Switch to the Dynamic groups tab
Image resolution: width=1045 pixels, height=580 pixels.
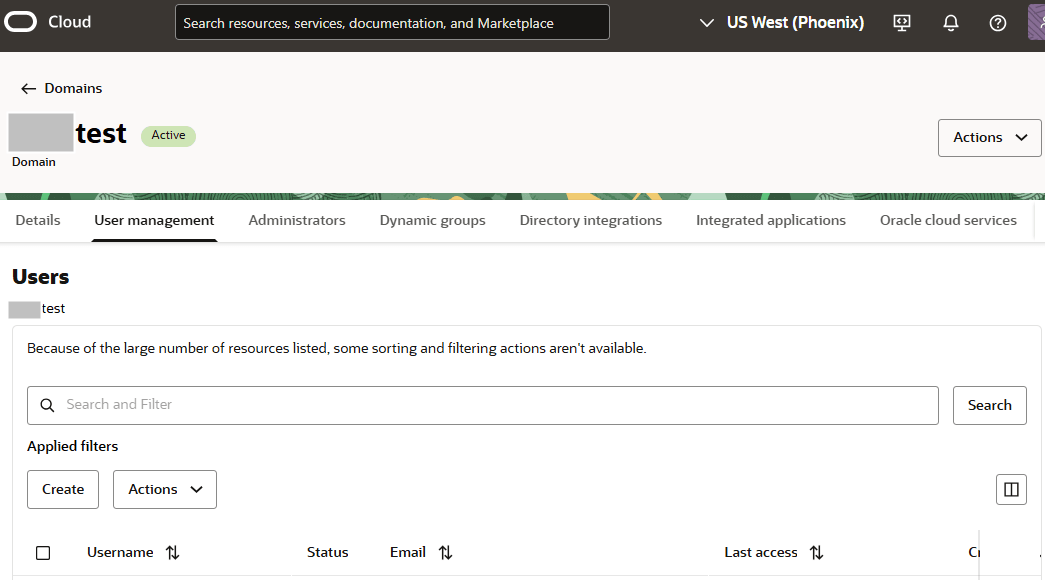click(432, 220)
